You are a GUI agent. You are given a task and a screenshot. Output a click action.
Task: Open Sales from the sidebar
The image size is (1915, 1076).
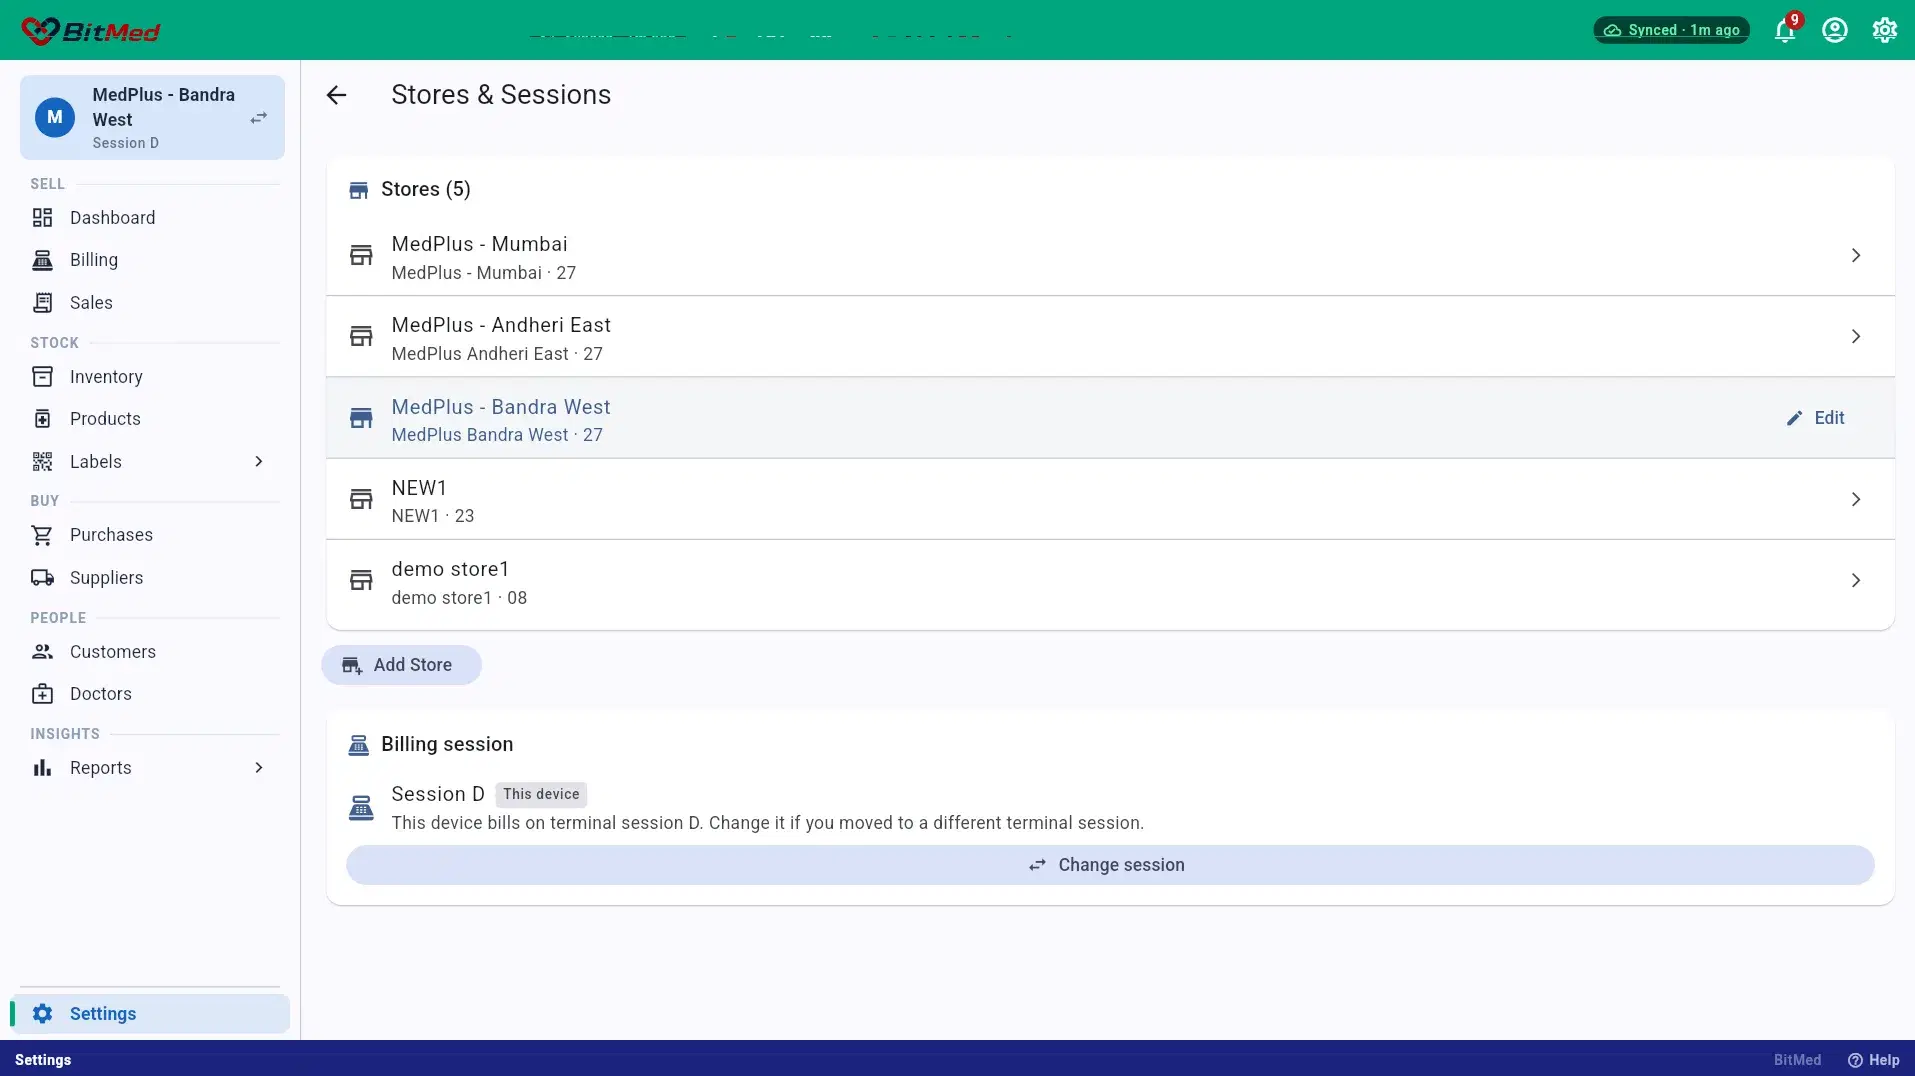tap(150, 303)
